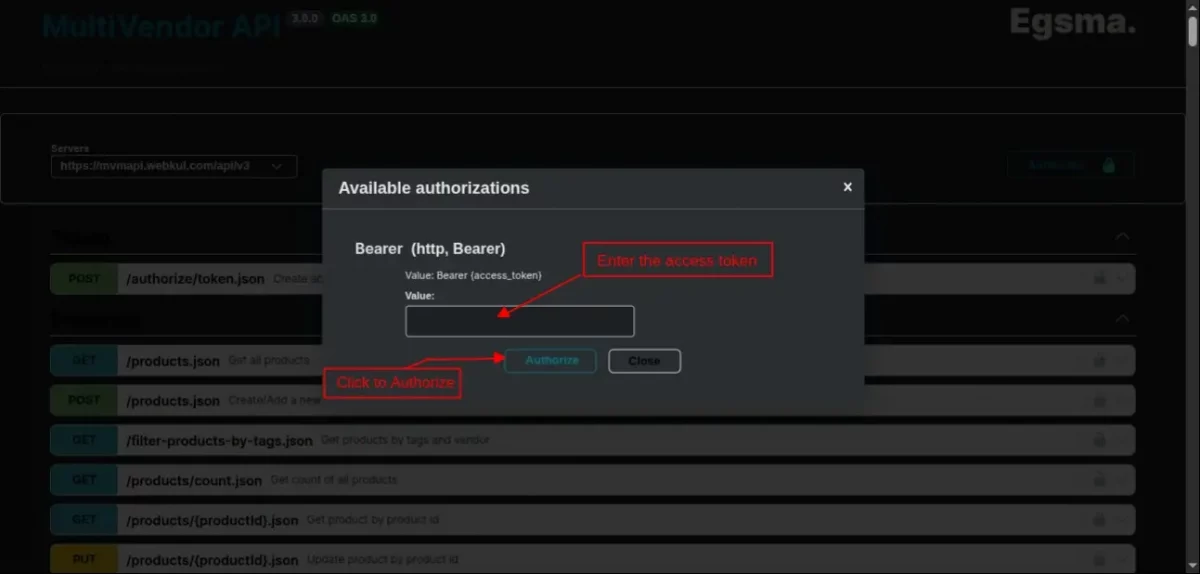Focus the bearer token Value input field
1200x574 pixels.
pos(520,321)
